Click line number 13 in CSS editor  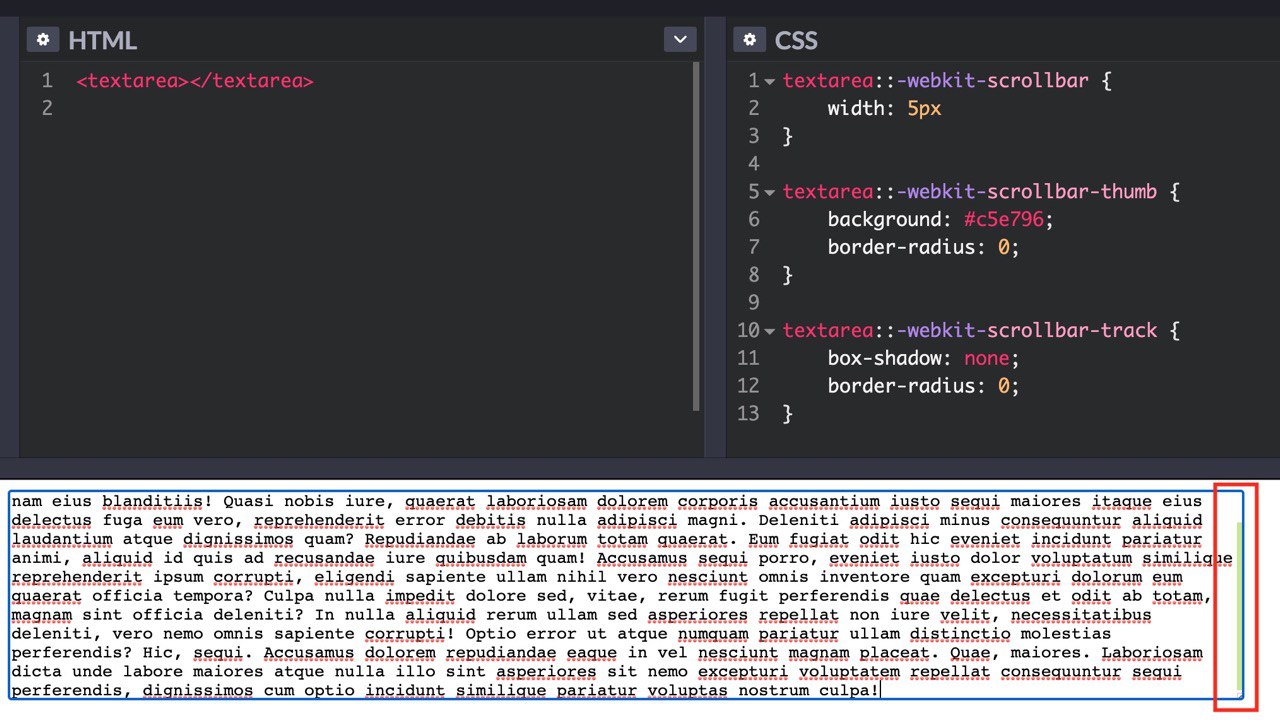coord(749,414)
